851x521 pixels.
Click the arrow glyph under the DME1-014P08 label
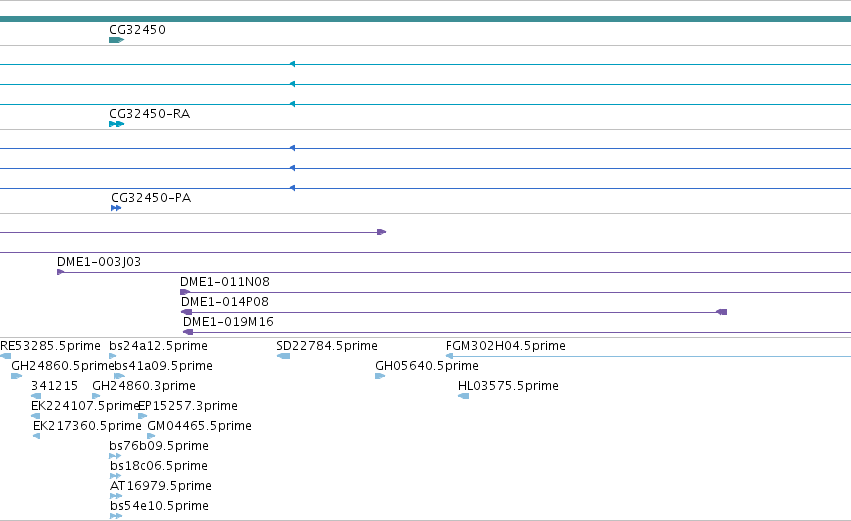tap(186, 312)
